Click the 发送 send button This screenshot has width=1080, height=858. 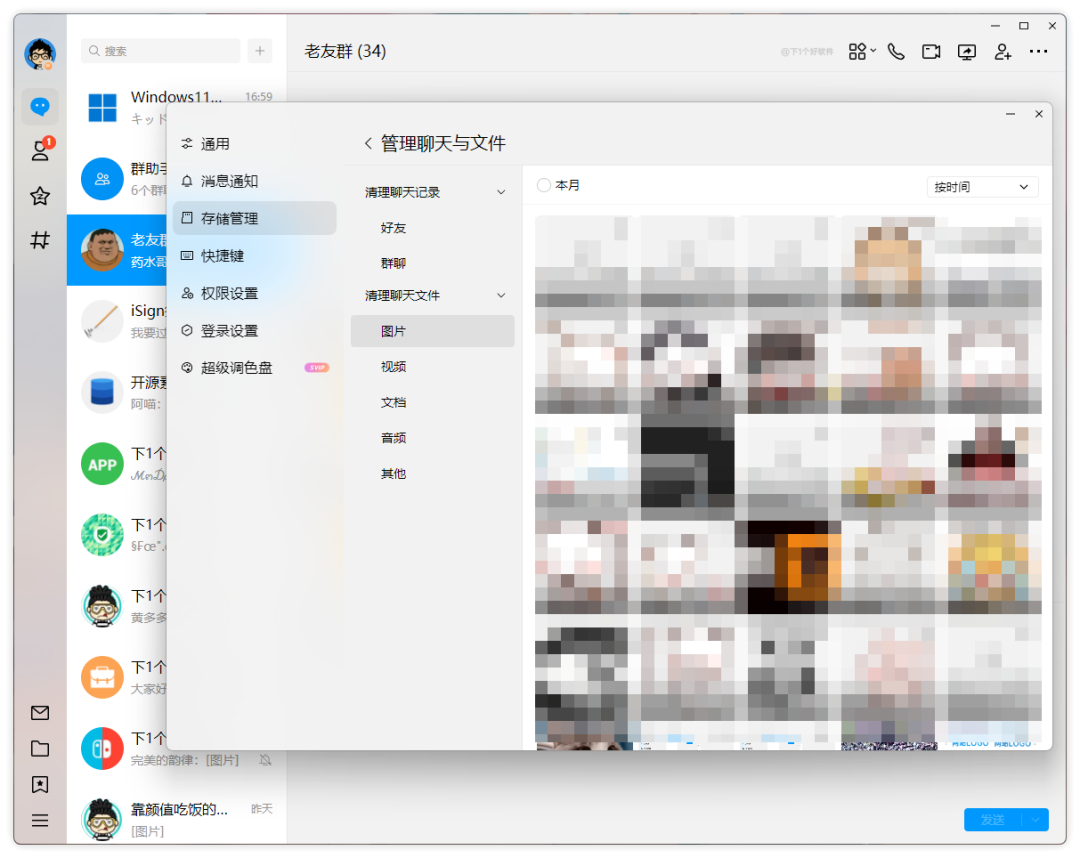[993, 819]
